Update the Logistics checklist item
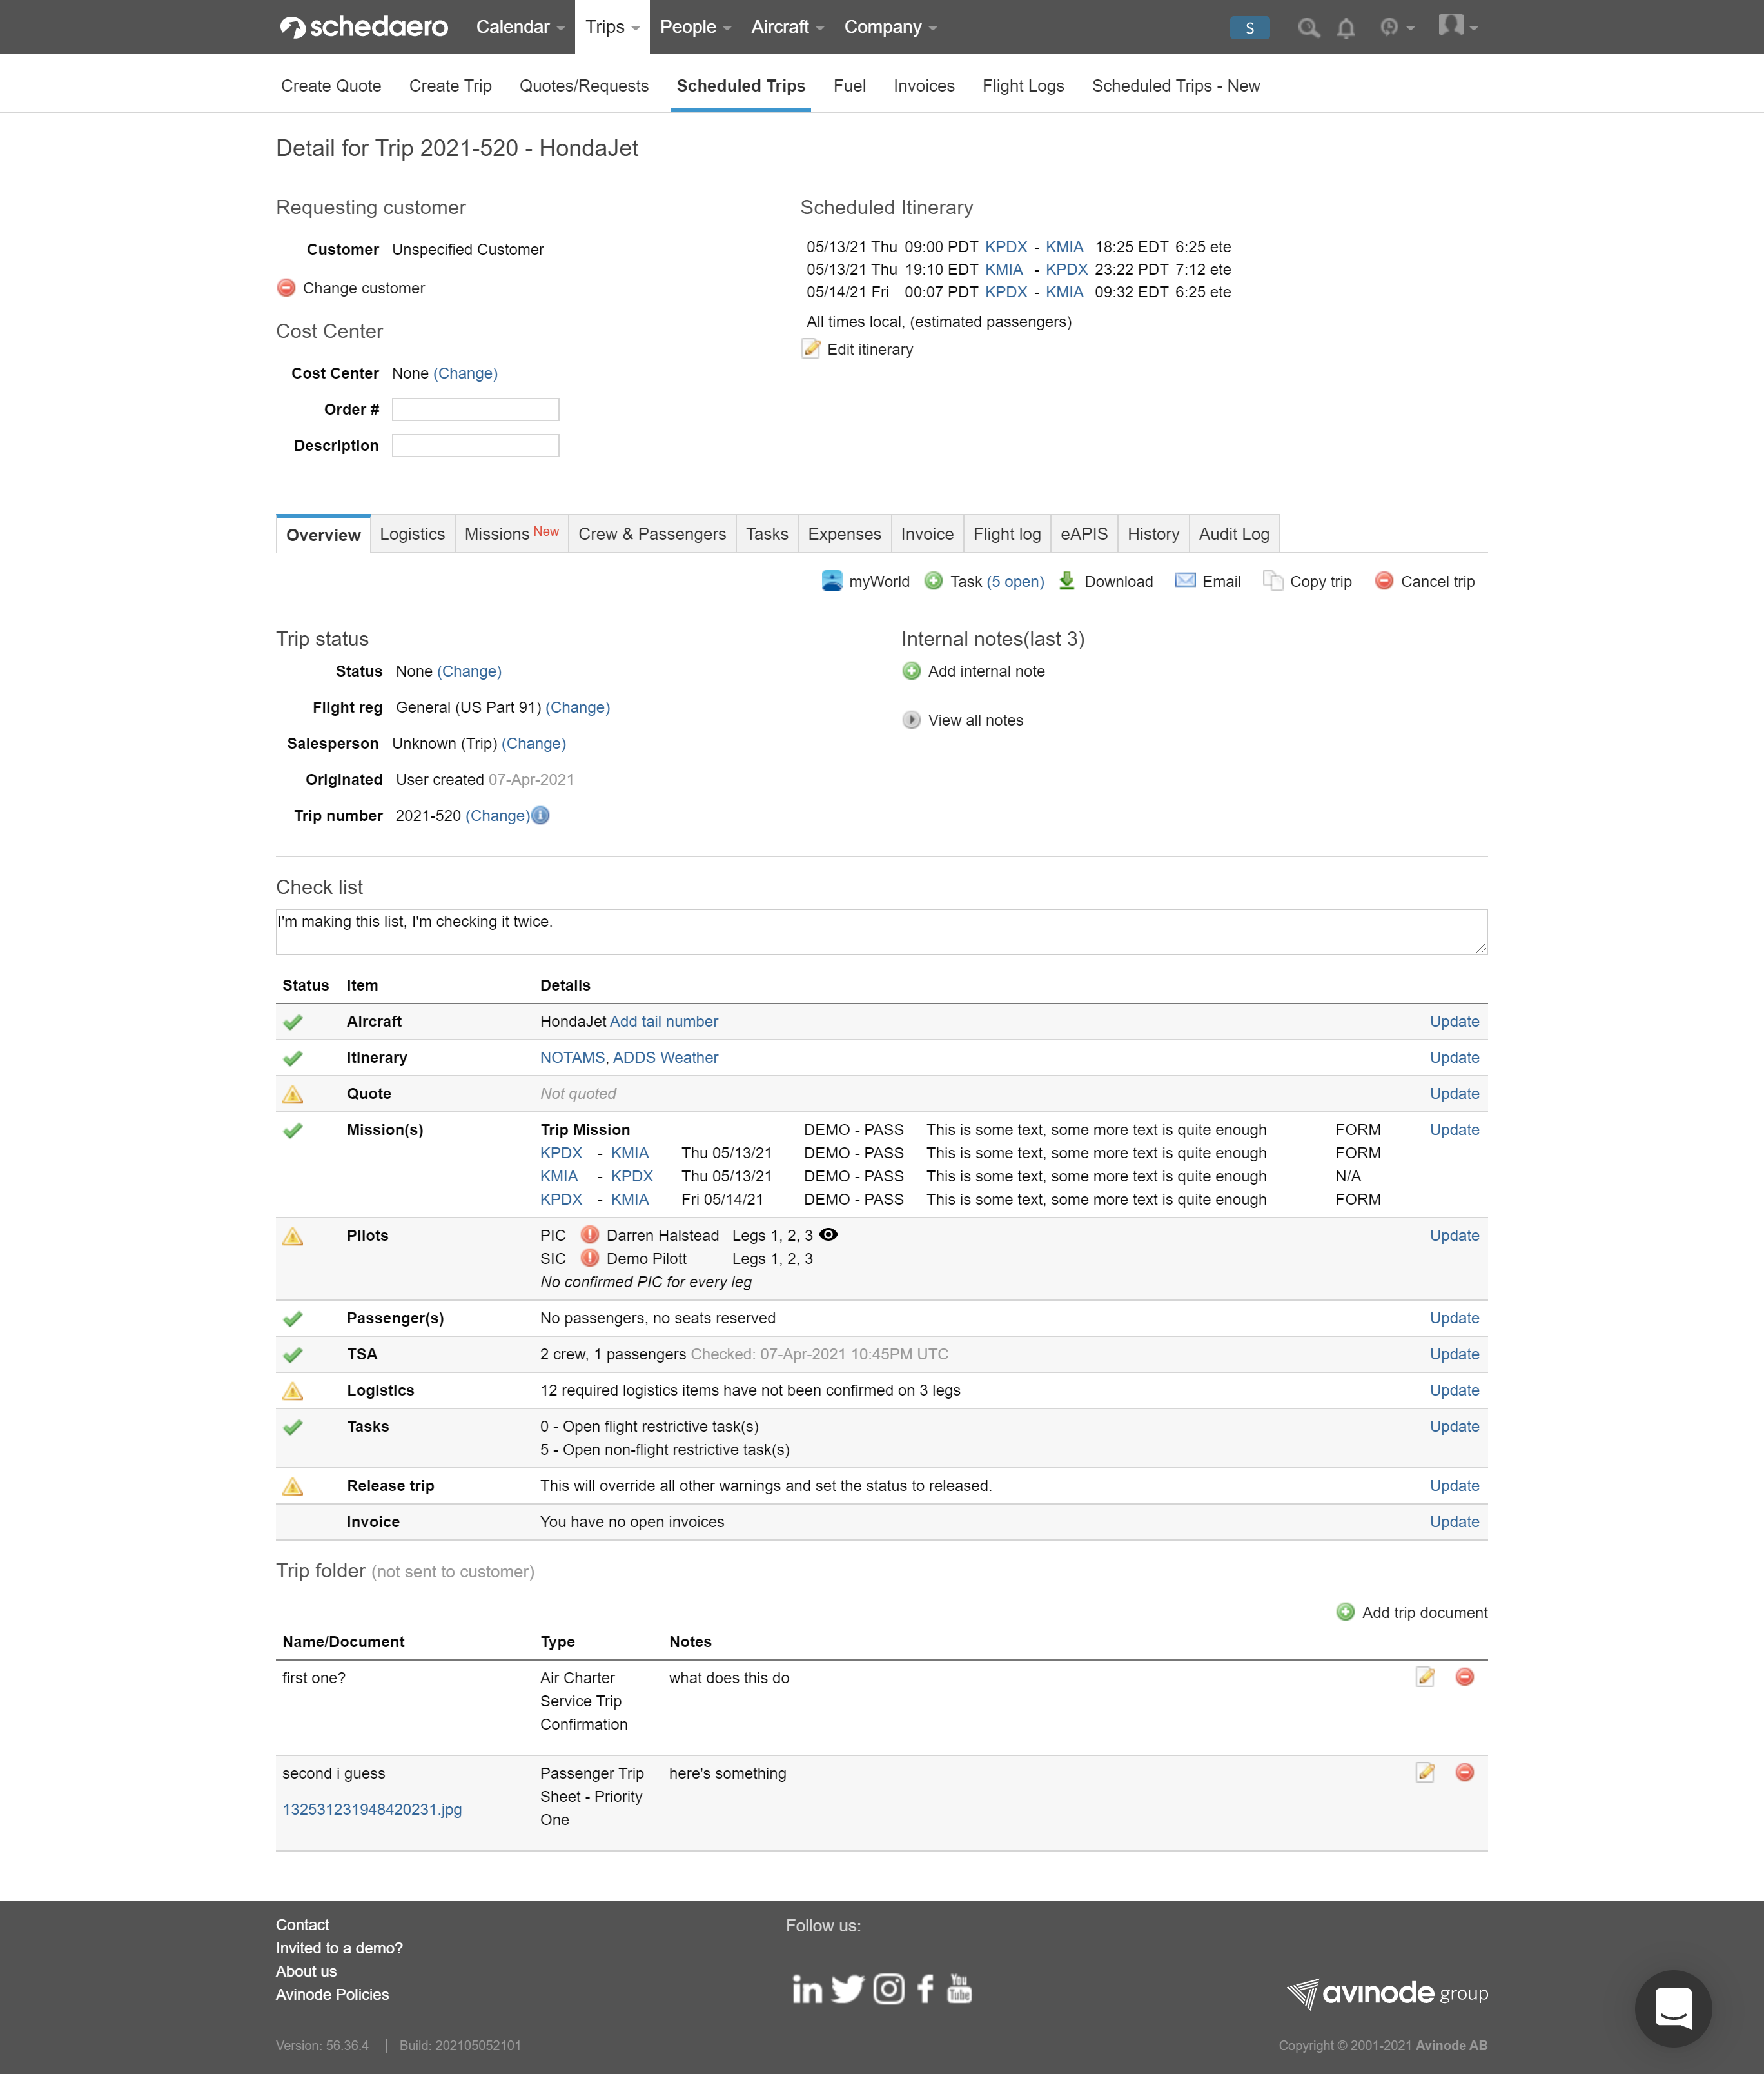The width and height of the screenshot is (1764, 2074). tap(1454, 1390)
